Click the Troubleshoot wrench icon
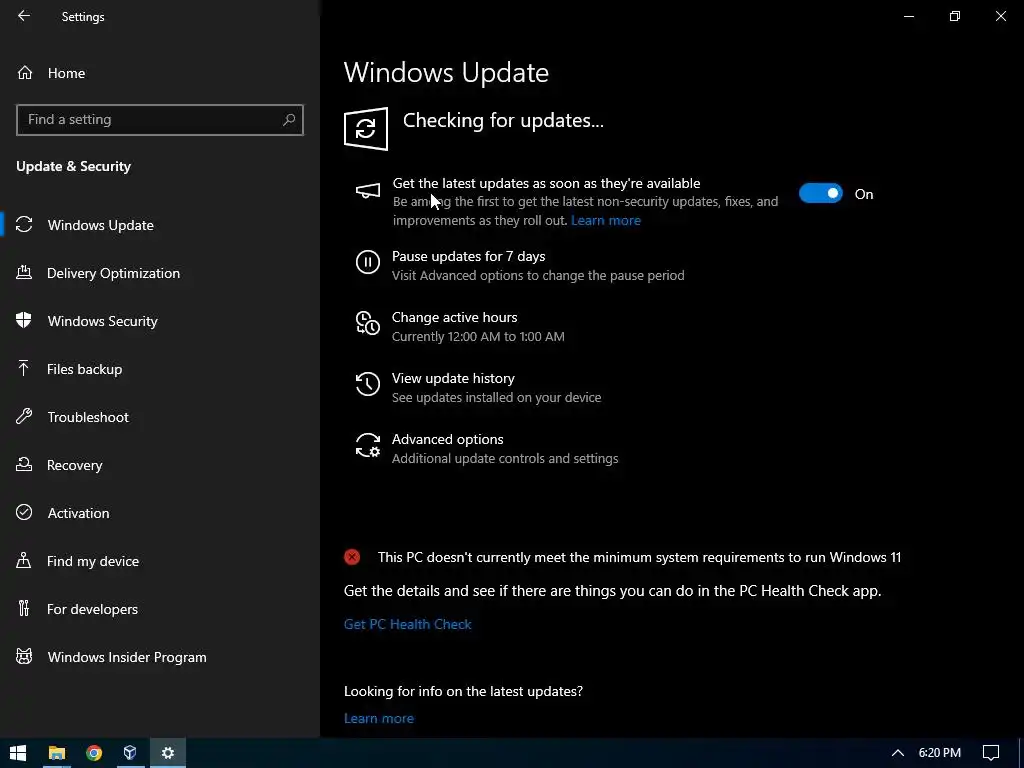Viewport: 1024px width, 768px height. point(24,417)
